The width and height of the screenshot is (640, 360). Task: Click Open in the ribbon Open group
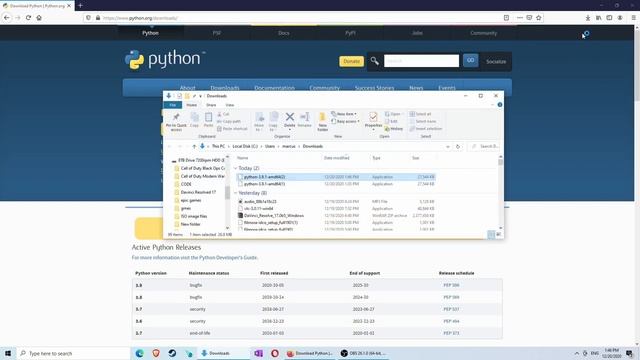point(393,114)
